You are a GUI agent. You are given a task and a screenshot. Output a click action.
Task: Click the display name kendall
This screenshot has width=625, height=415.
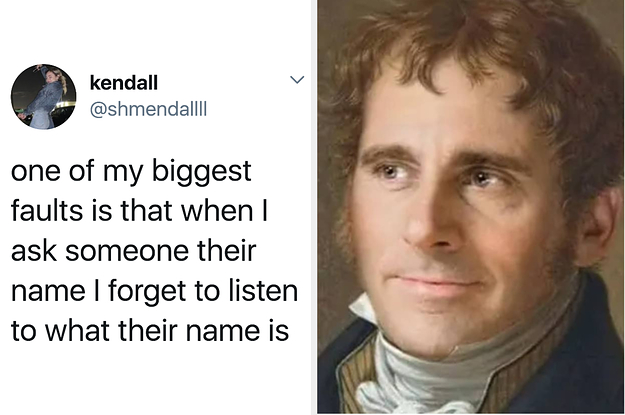pyautogui.click(x=124, y=83)
